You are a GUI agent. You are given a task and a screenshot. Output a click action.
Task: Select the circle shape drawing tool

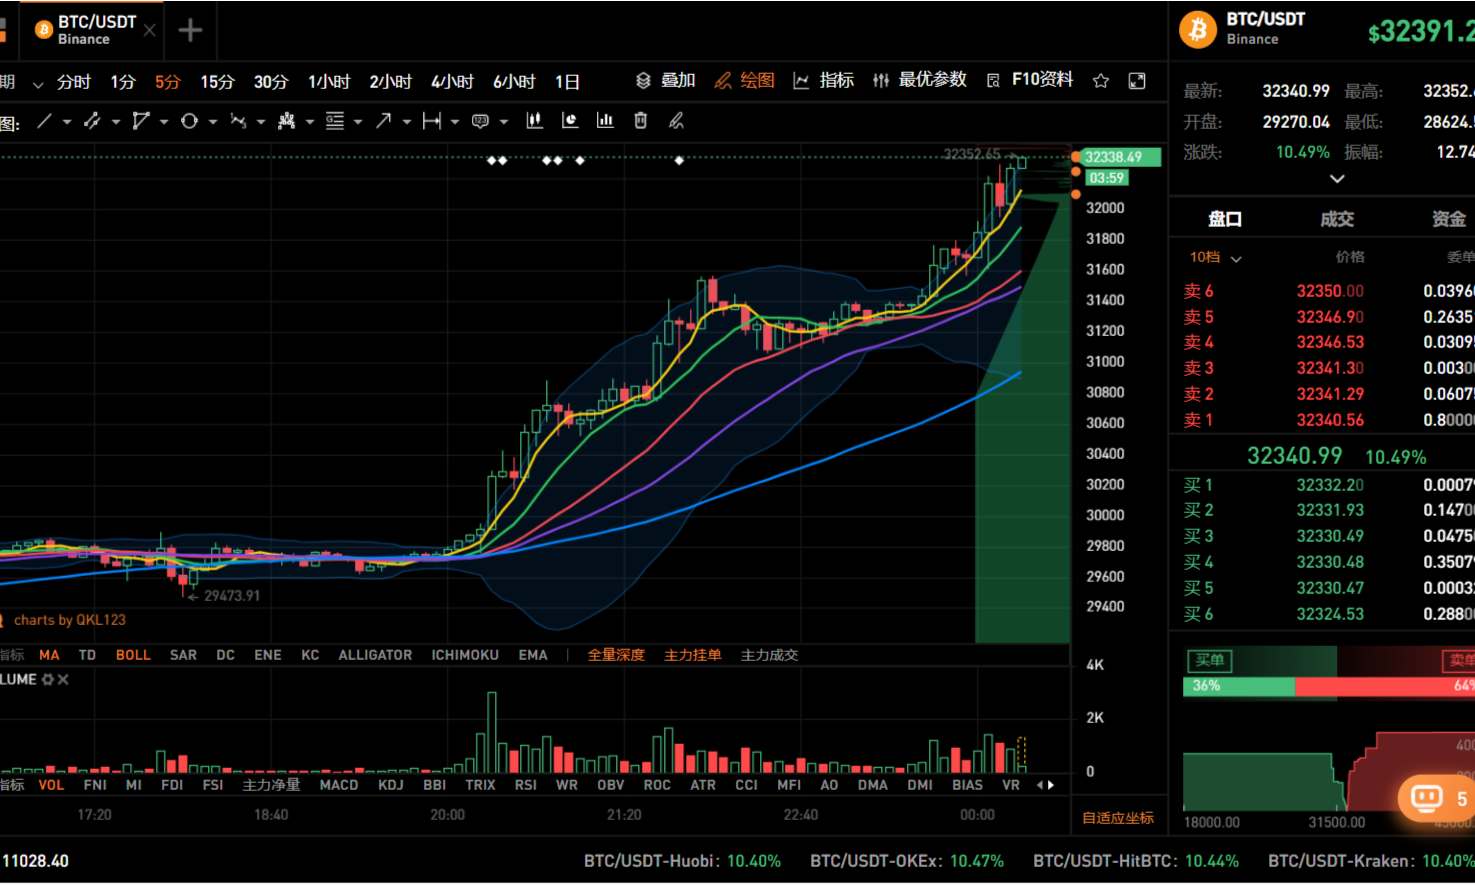coord(189,121)
